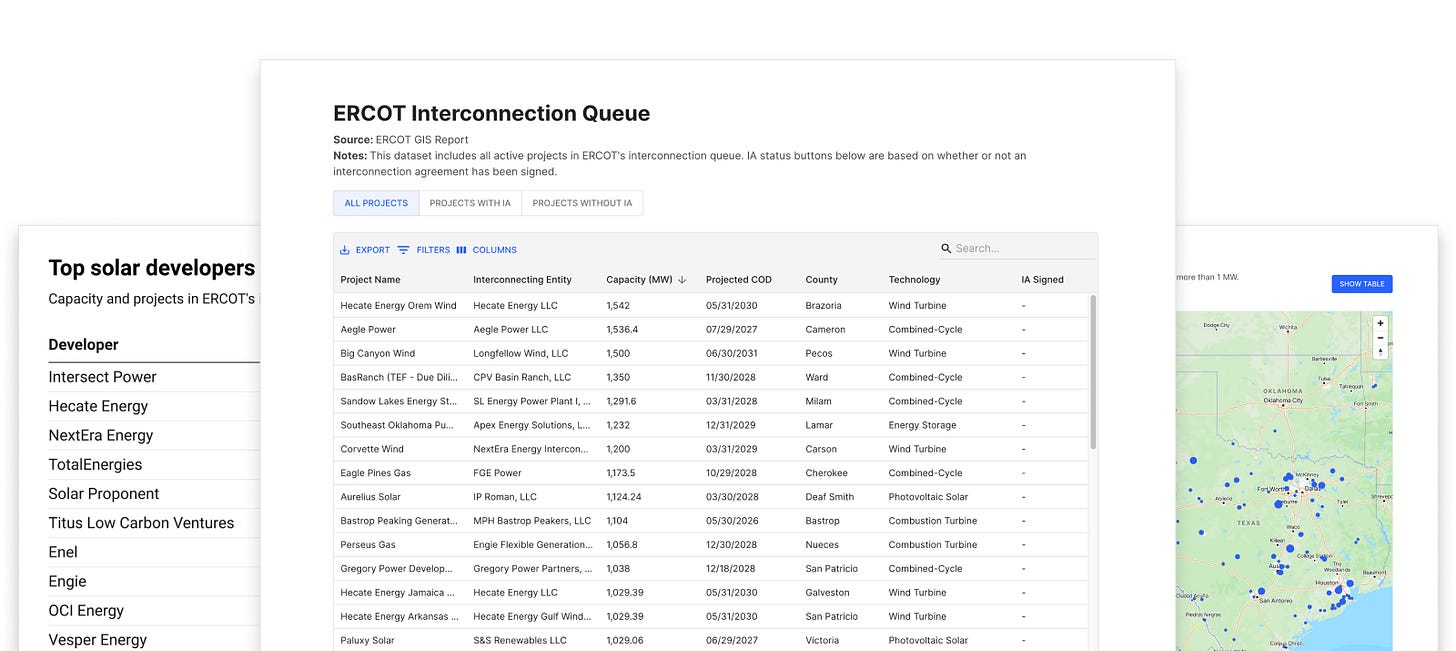Open the Filters button
1456x651 pixels.
(x=423, y=250)
